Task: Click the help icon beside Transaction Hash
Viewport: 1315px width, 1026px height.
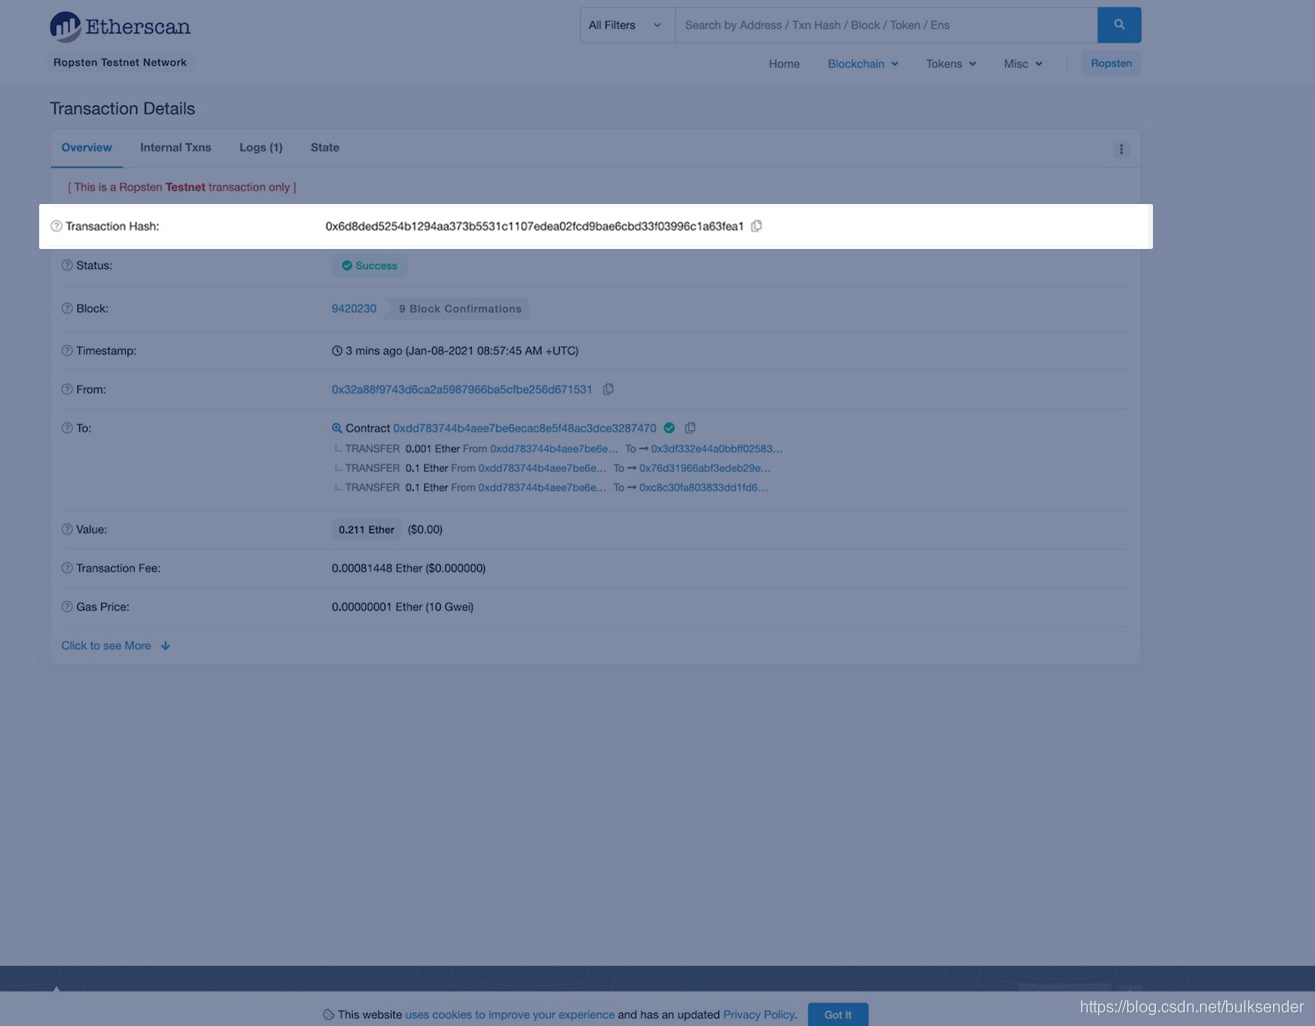Action: point(56,226)
